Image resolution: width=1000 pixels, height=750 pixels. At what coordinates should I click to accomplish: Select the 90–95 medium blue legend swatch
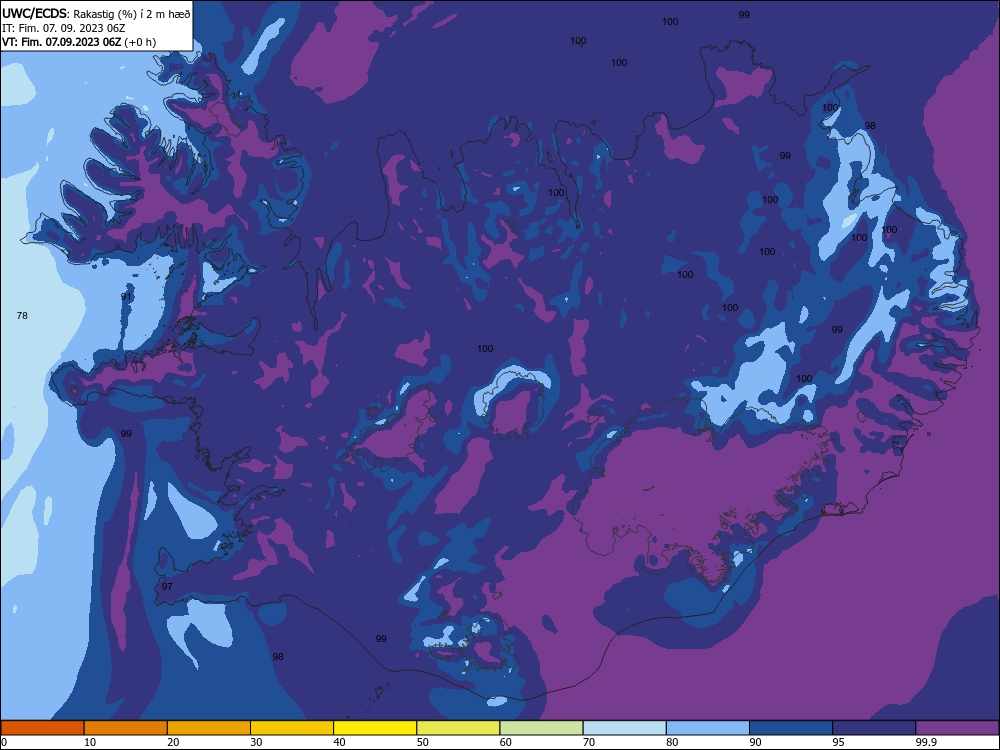coord(791,728)
